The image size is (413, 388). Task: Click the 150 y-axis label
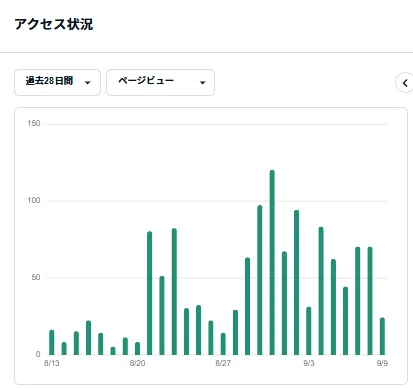(x=34, y=124)
